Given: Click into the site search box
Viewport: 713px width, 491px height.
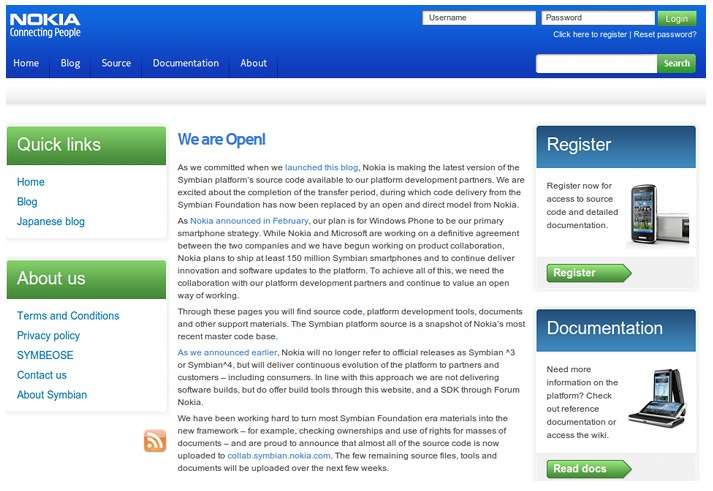Looking at the screenshot, I should pos(597,64).
